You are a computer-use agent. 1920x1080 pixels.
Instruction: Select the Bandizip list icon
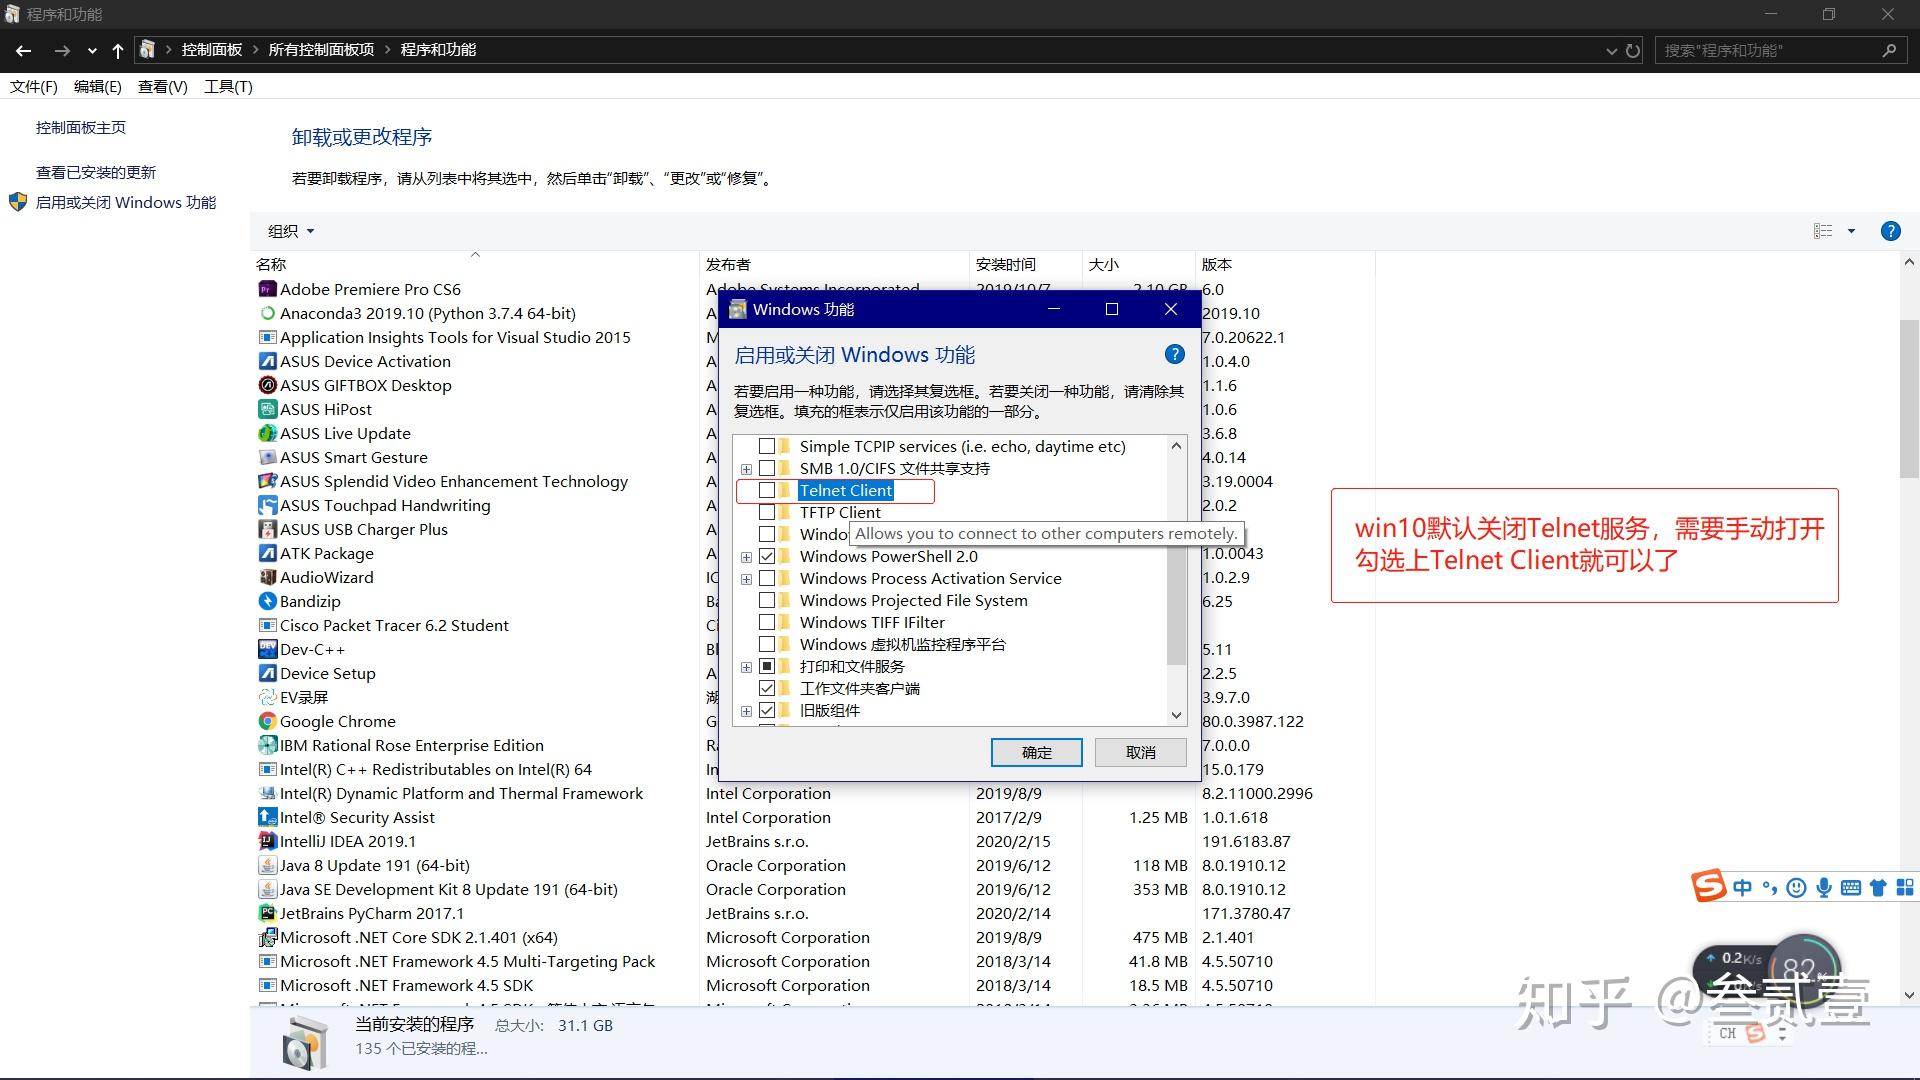pos(267,601)
